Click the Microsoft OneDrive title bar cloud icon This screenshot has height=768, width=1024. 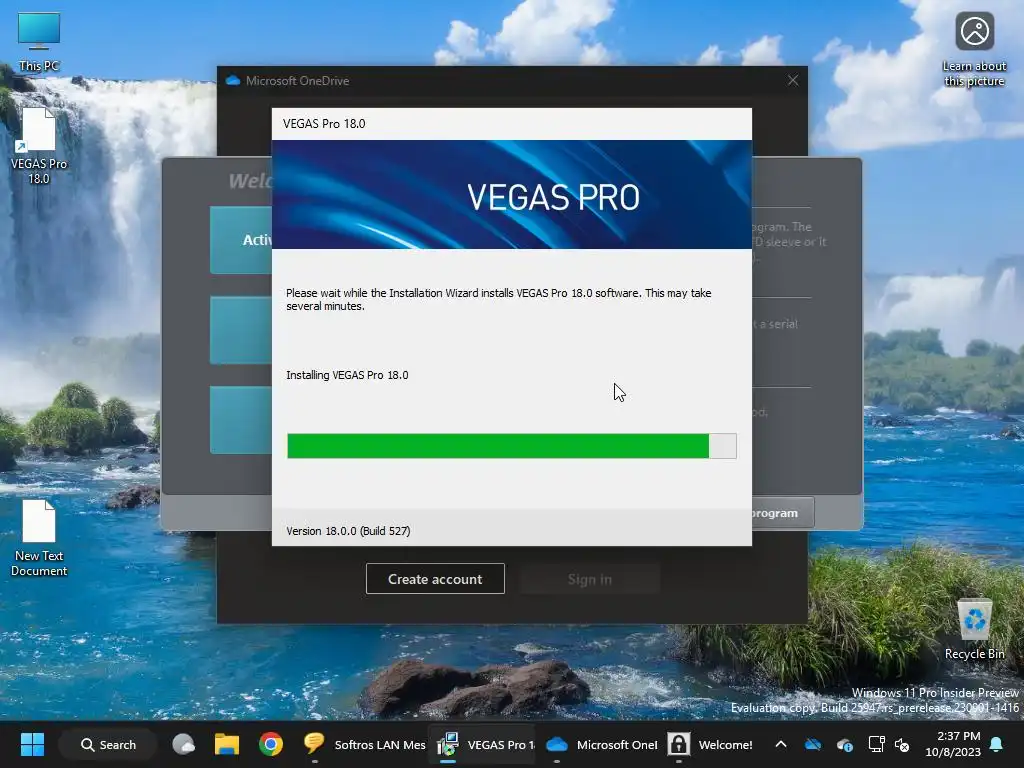[x=232, y=80]
